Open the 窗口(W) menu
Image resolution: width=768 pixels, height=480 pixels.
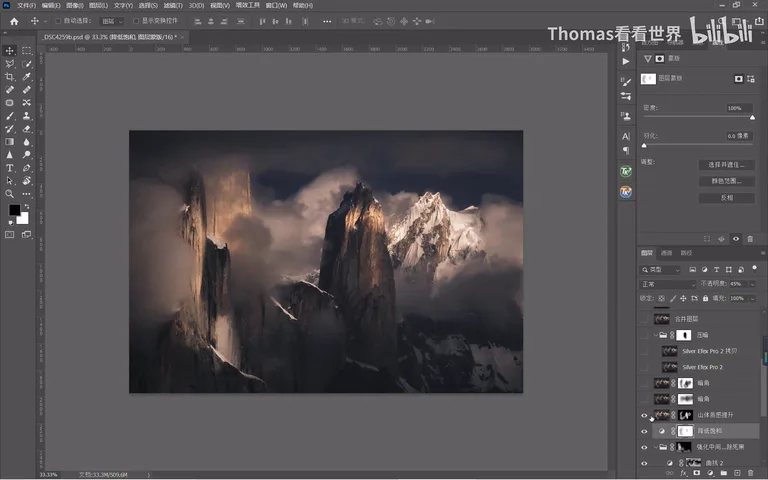point(276,5)
